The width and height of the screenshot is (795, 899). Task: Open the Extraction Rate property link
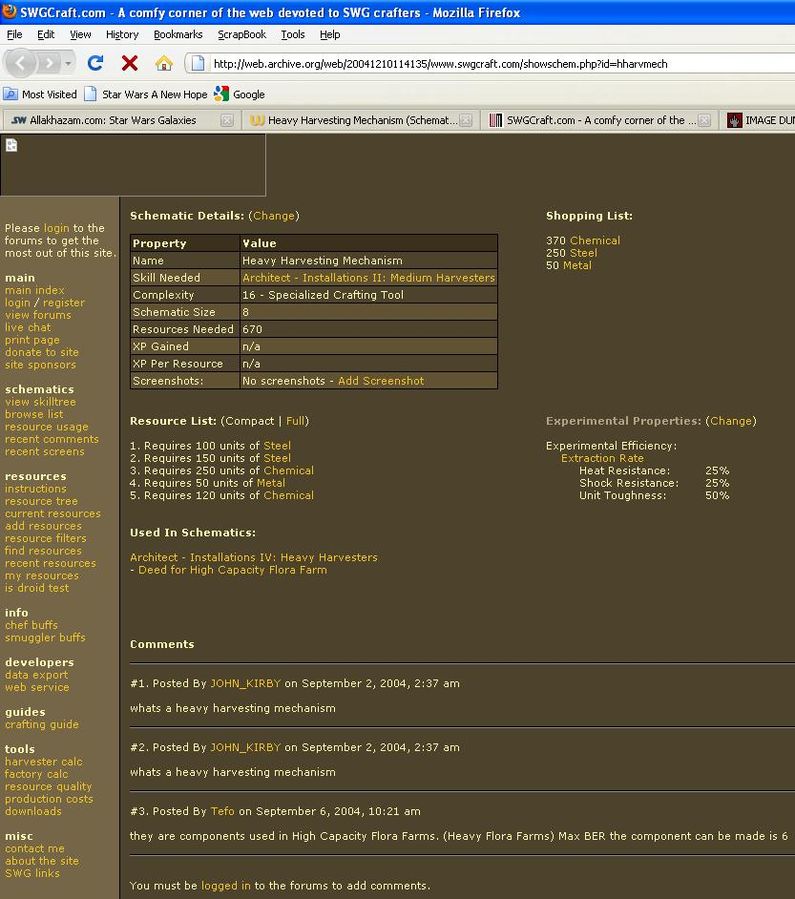point(602,458)
